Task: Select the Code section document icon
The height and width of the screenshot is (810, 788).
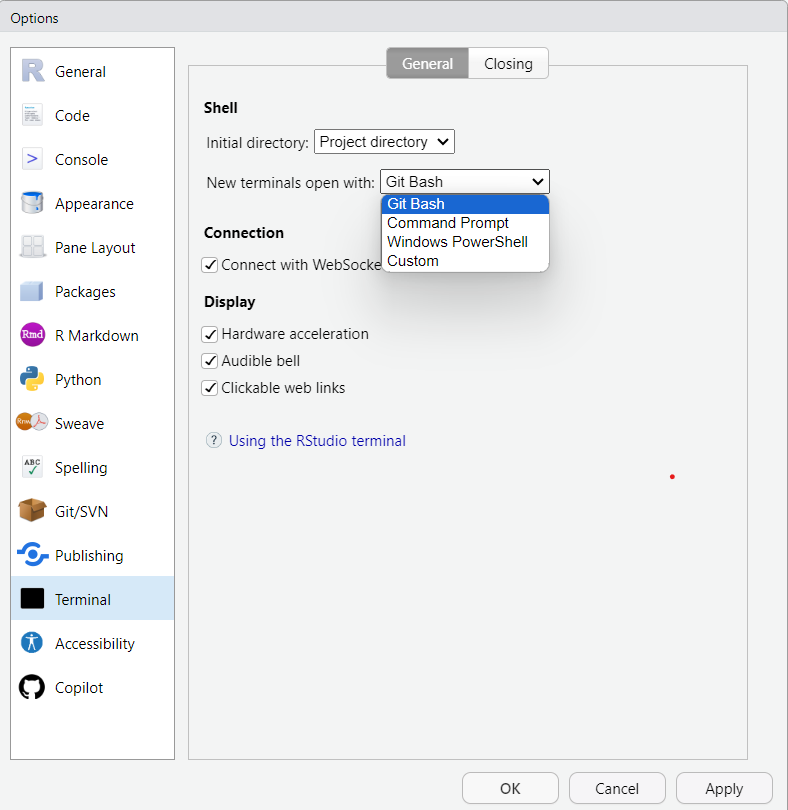Action: [x=33, y=115]
